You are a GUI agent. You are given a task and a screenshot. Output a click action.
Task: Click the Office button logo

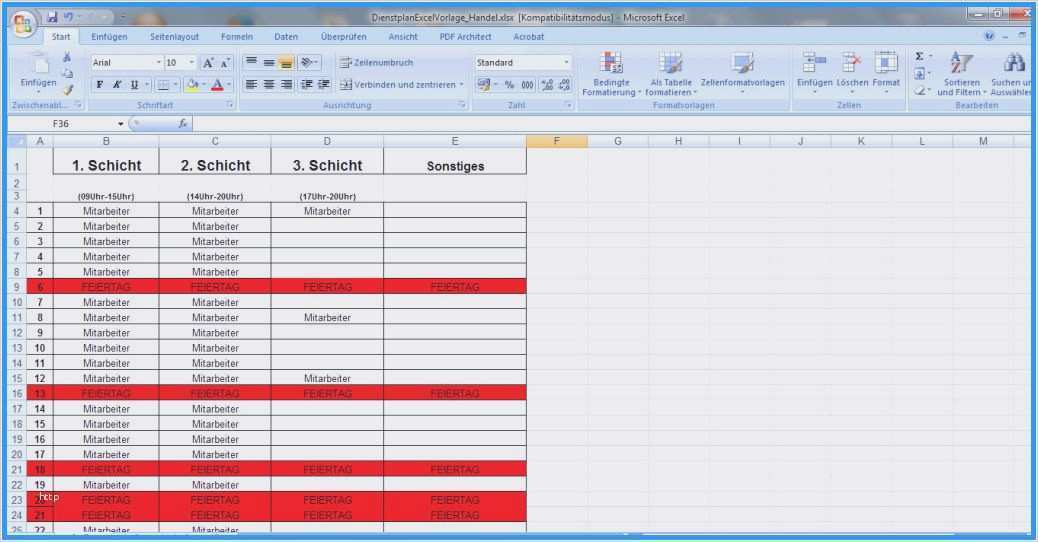[23, 24]
